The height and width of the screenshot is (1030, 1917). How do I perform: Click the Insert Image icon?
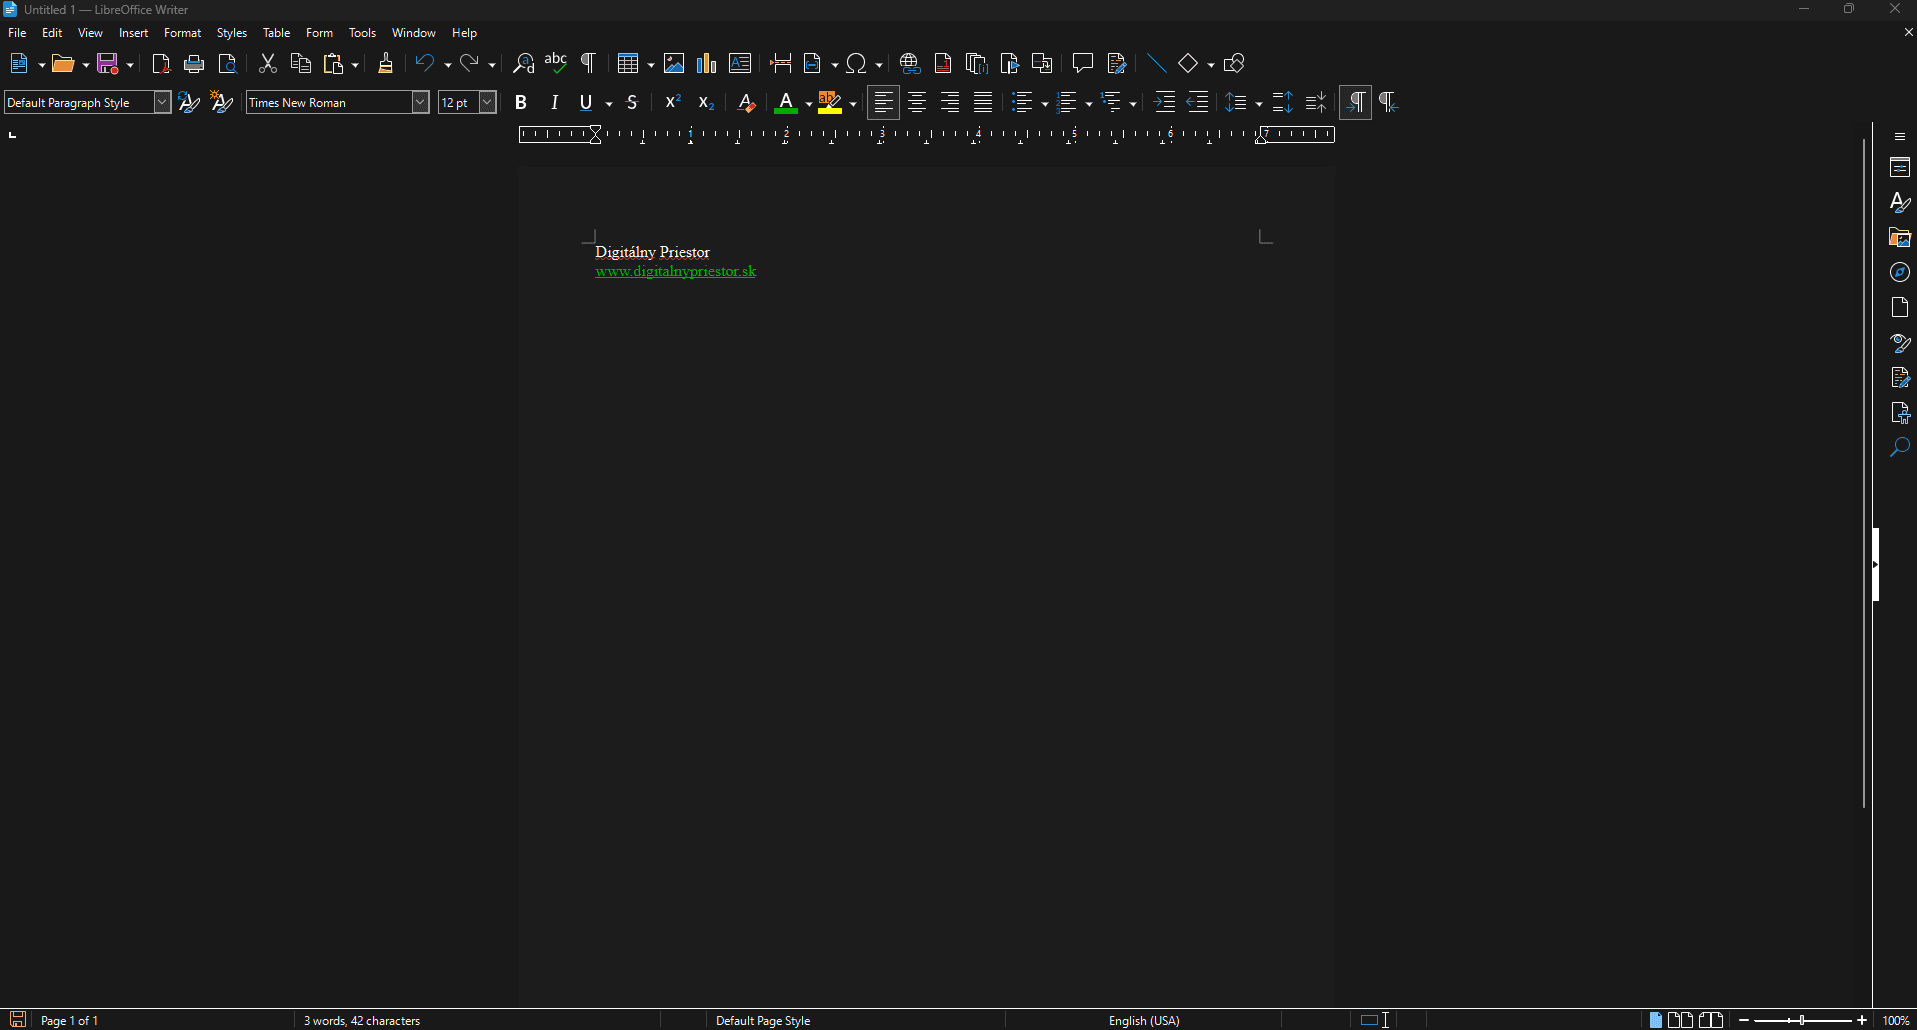point(674,64)
